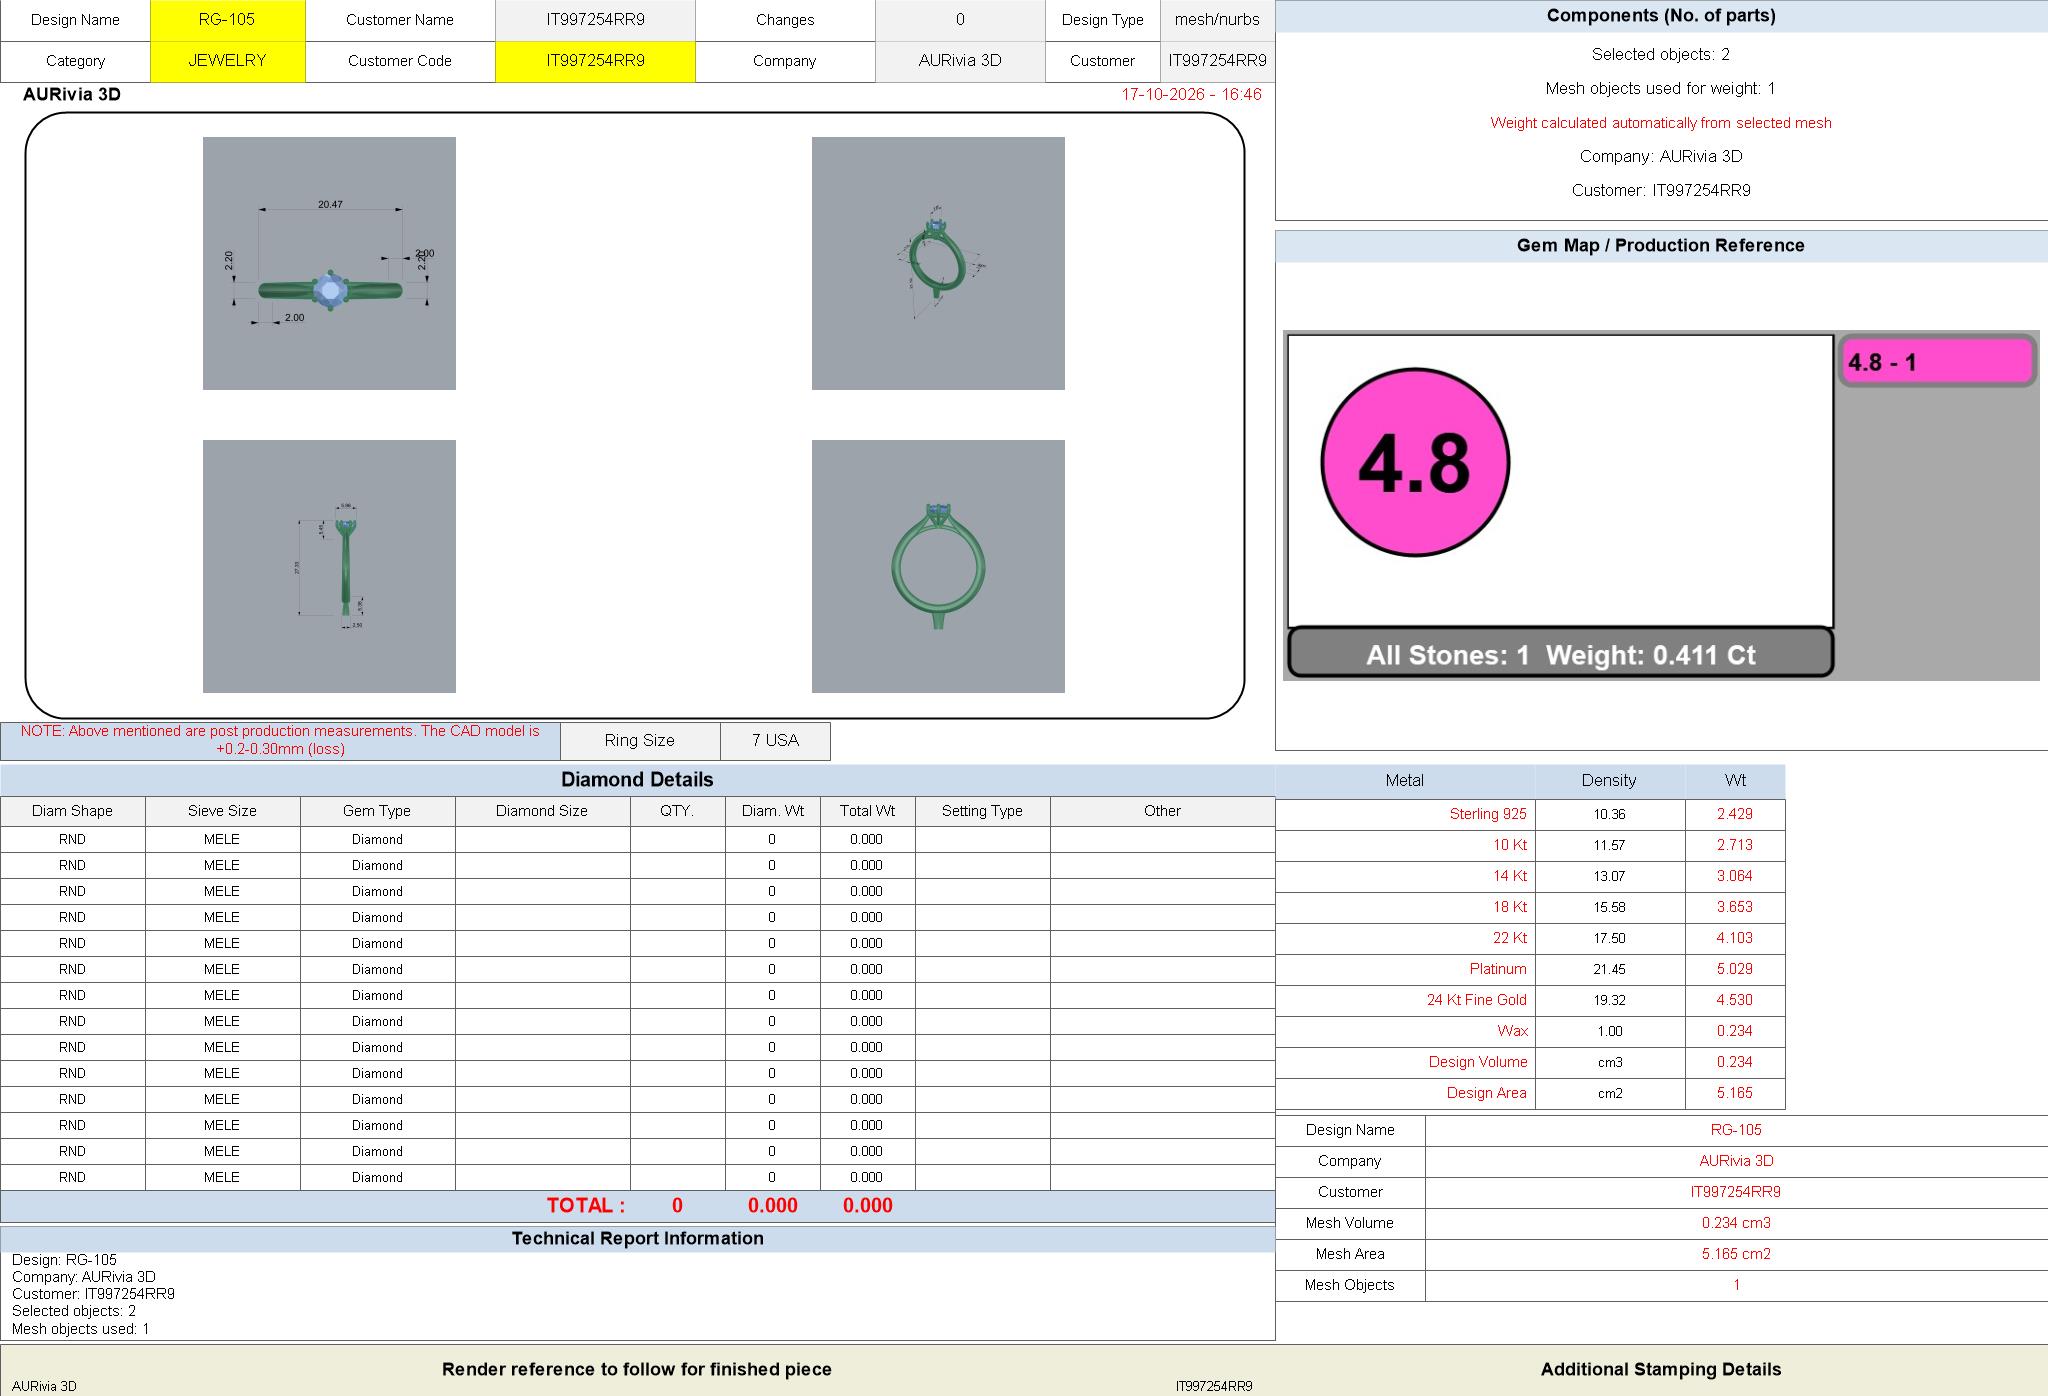
Task: Select the side-view ring thumbnail
Action: 329,566
